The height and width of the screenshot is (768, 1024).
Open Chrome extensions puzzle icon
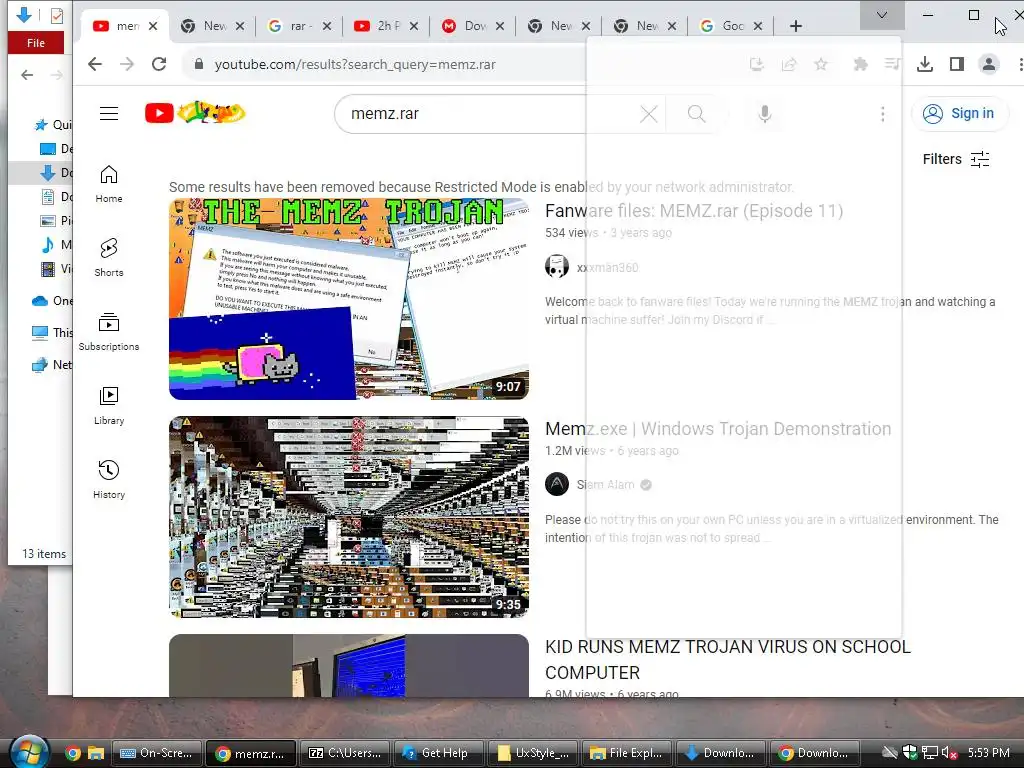coord(861,64)
